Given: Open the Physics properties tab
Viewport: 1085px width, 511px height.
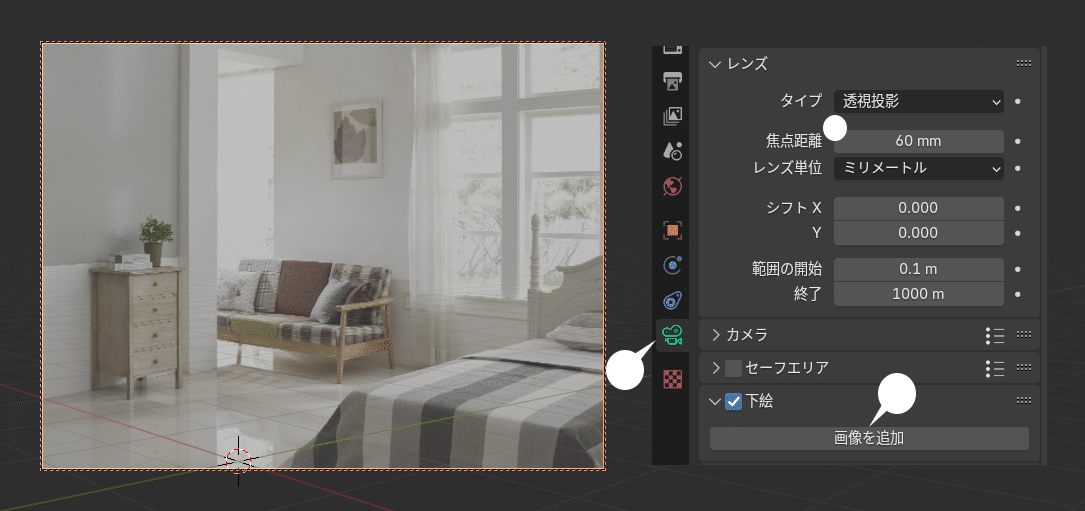Looking at the screenshot, I should point(673,265).
